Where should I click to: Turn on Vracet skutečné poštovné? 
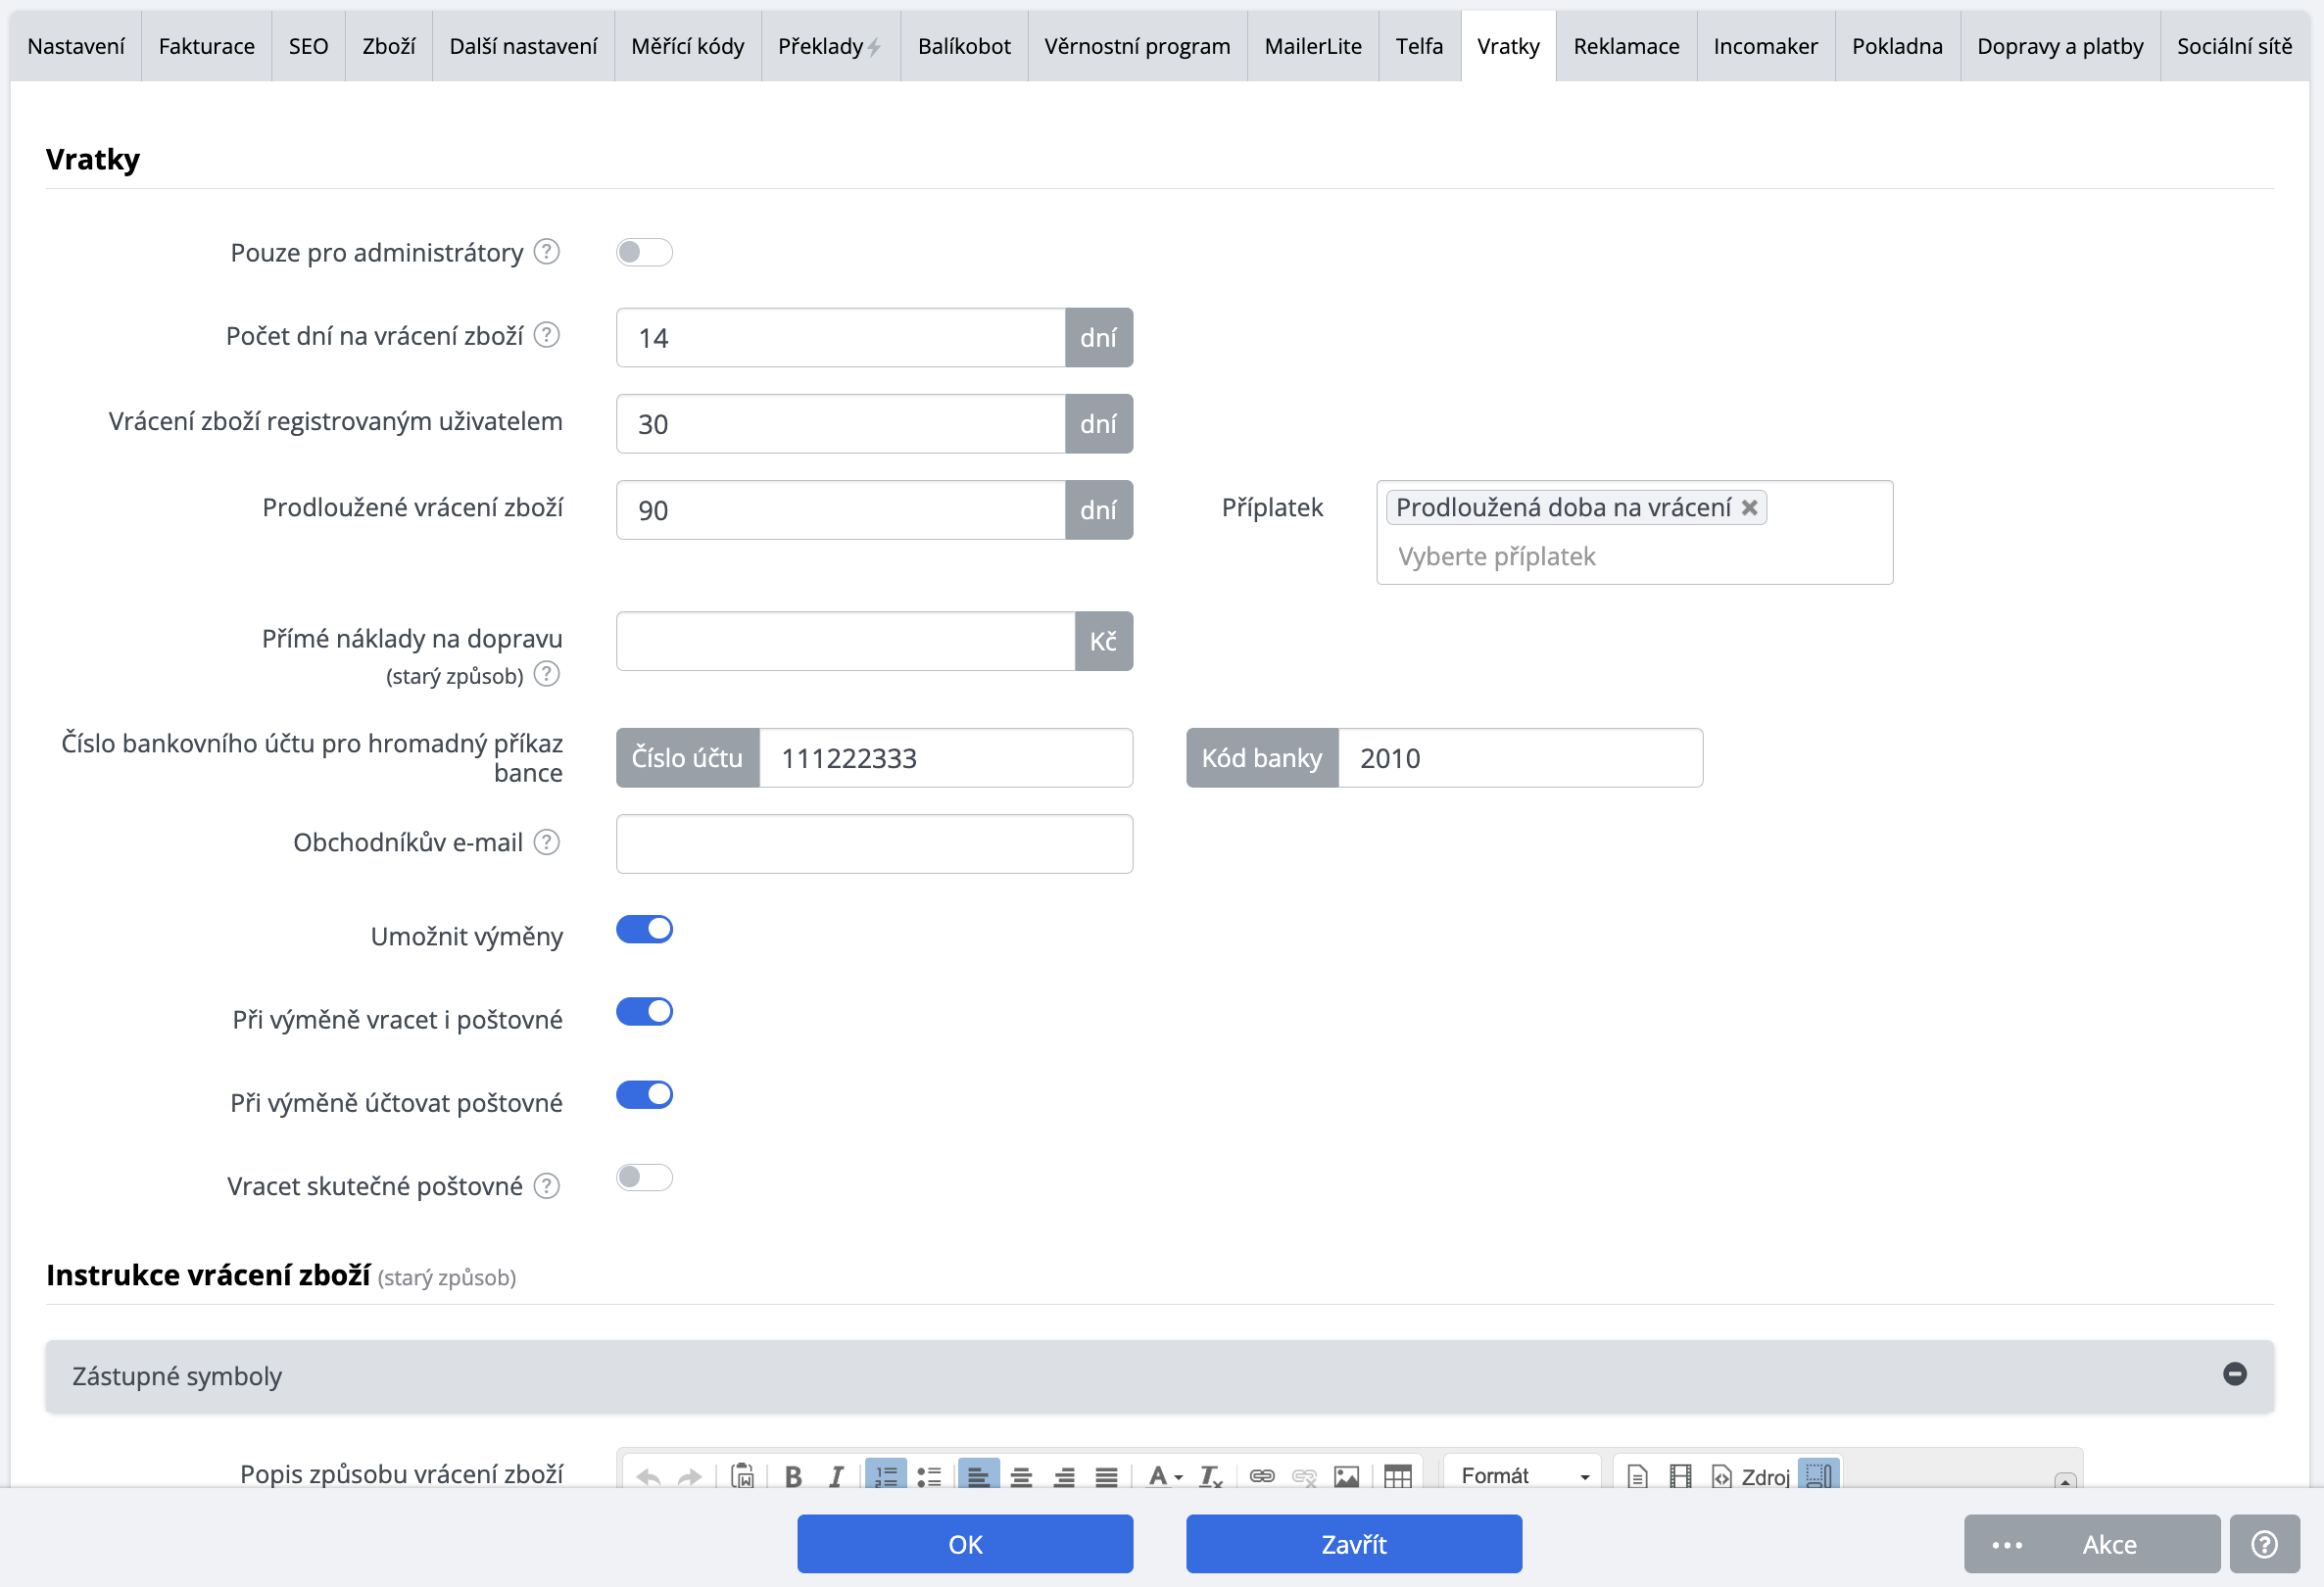pos(644,1178)
